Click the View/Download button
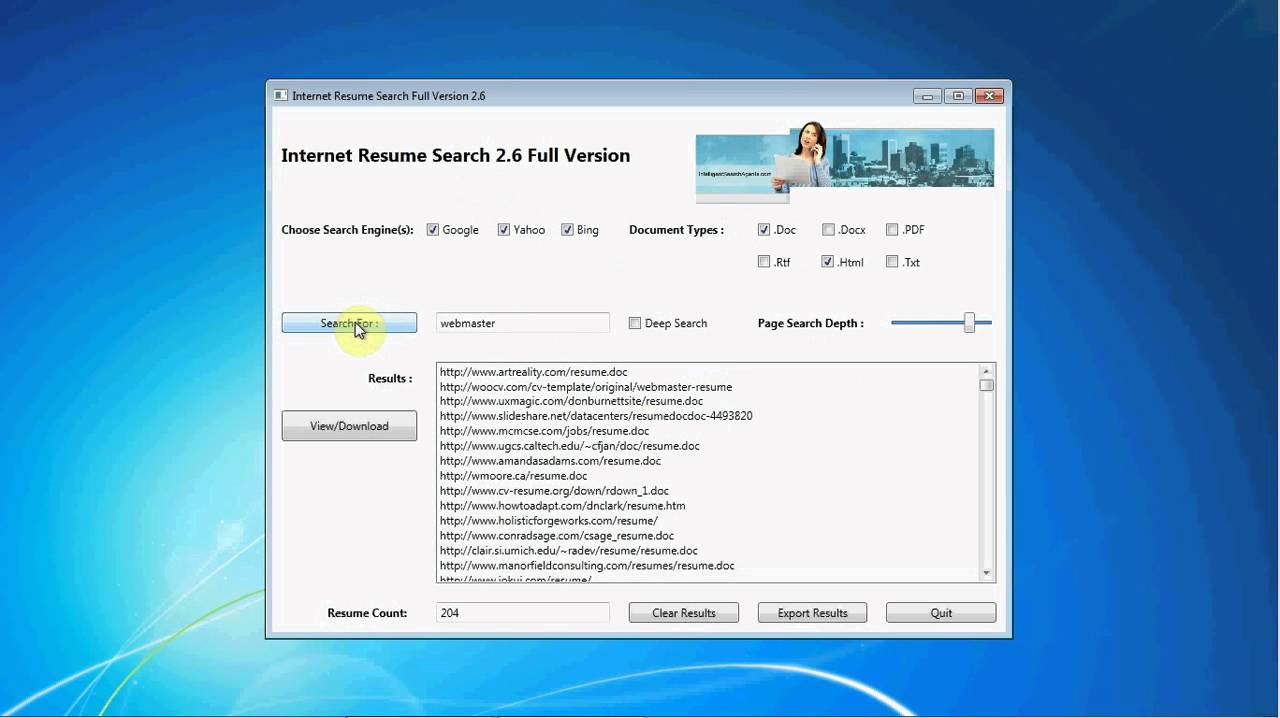 click(349, 426)
